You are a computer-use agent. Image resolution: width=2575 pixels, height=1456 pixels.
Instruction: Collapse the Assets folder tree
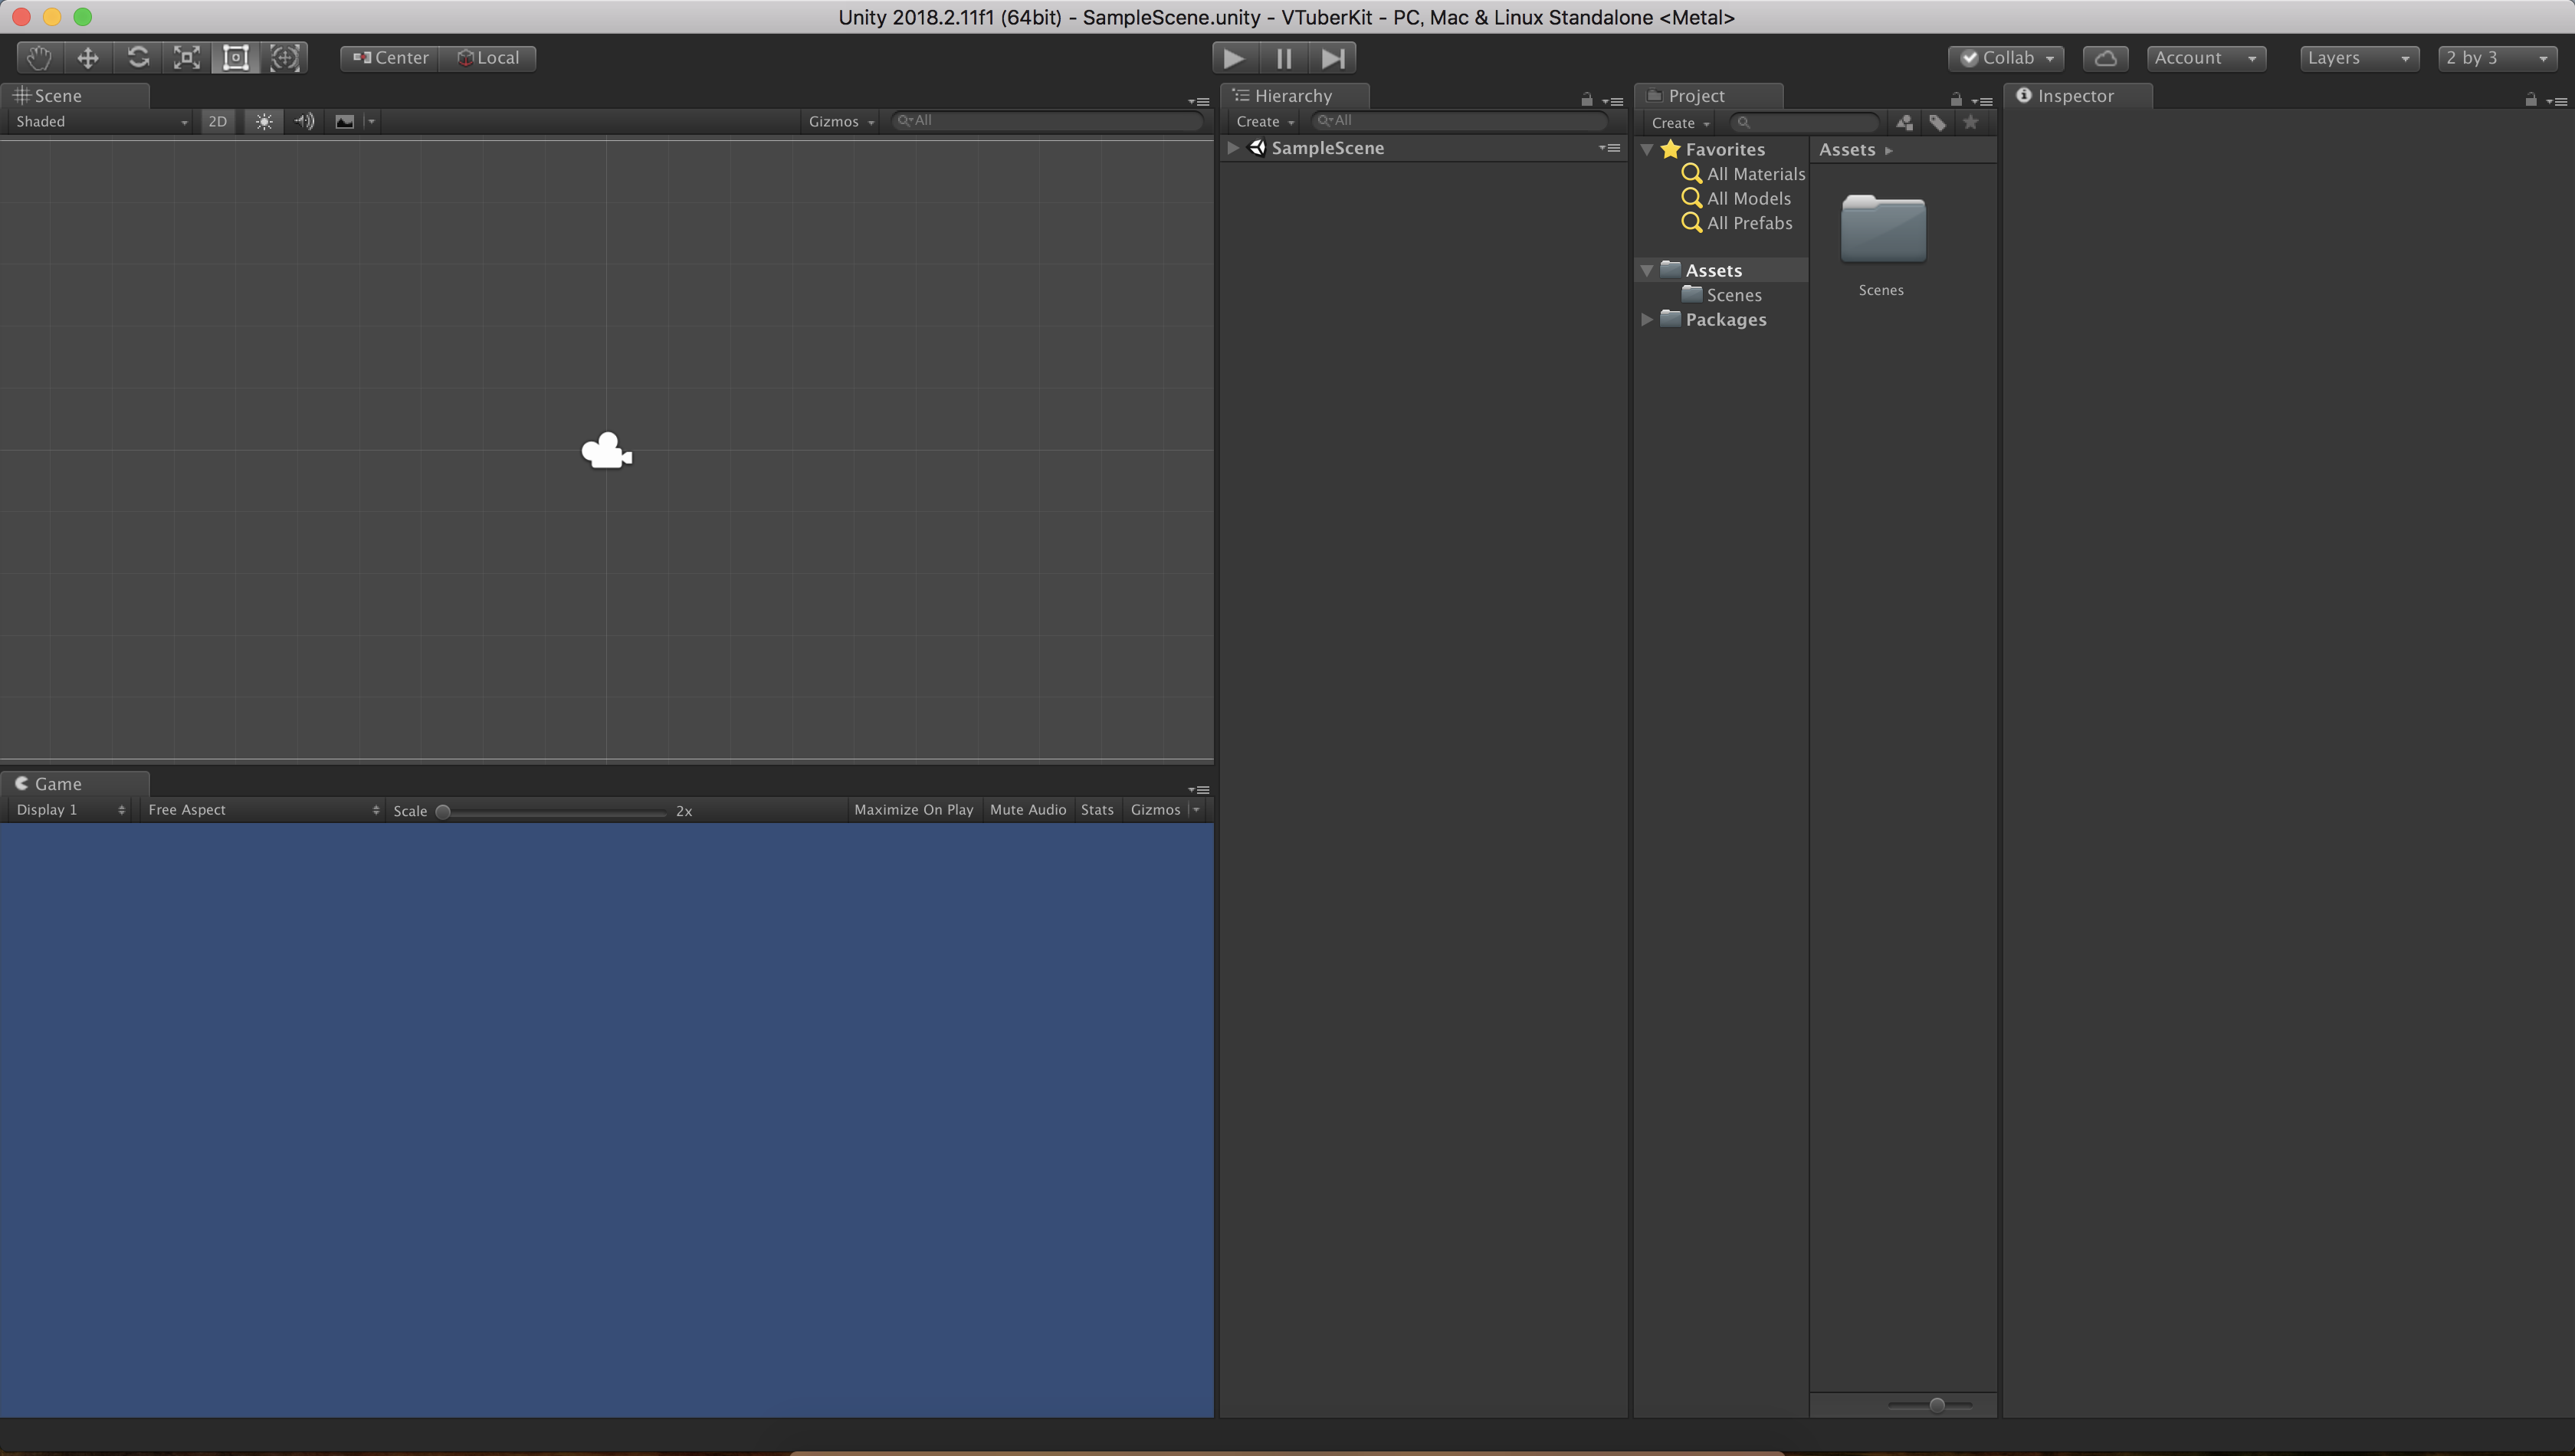pyautogui.click(x=1647, y=271)
